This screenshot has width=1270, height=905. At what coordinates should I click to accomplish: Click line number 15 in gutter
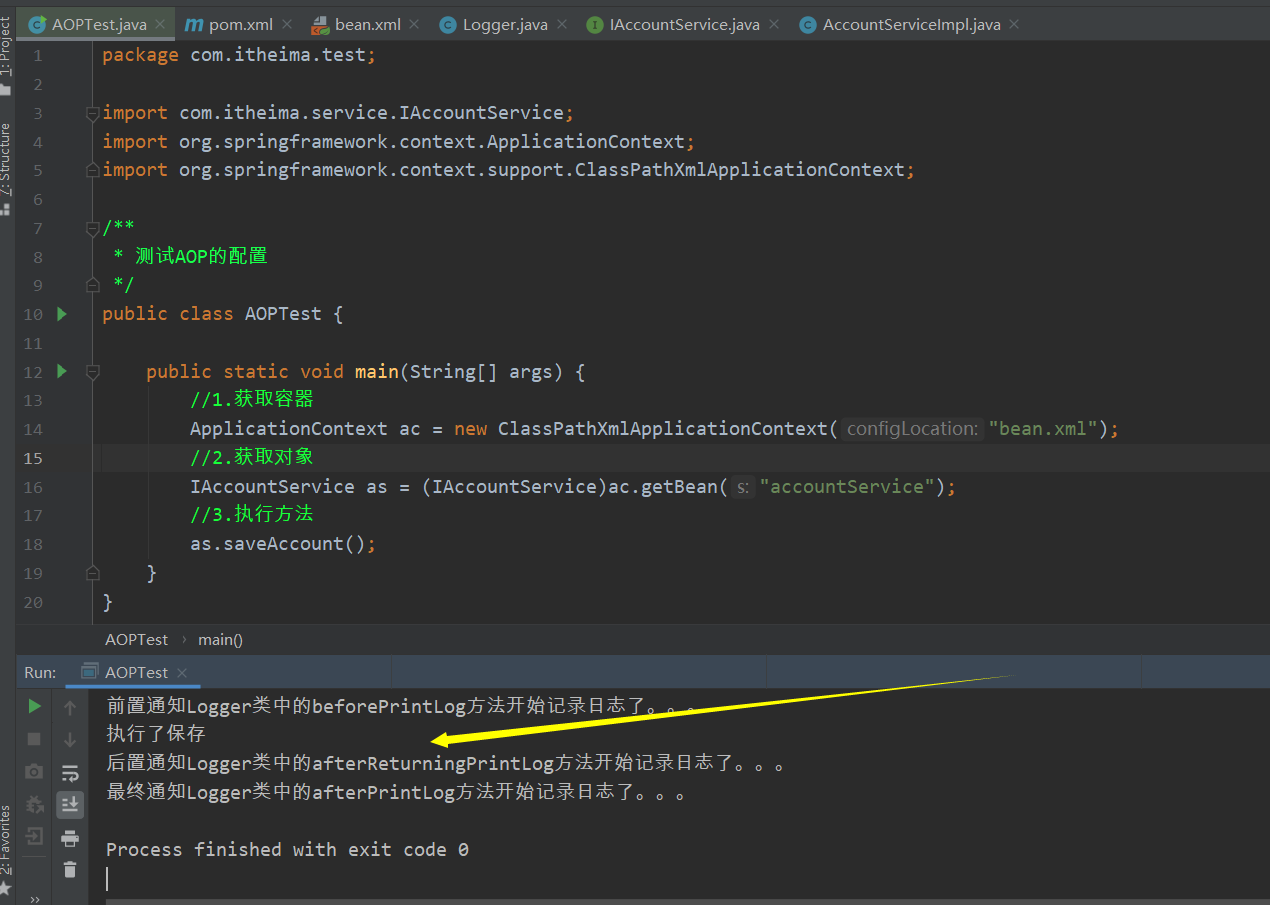pyautogui.click(x=33, y=458)
